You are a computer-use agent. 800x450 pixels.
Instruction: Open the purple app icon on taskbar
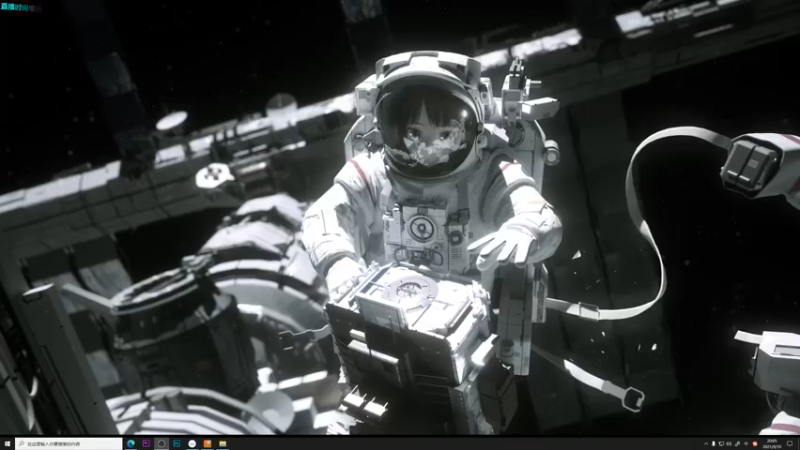(146, 444)
